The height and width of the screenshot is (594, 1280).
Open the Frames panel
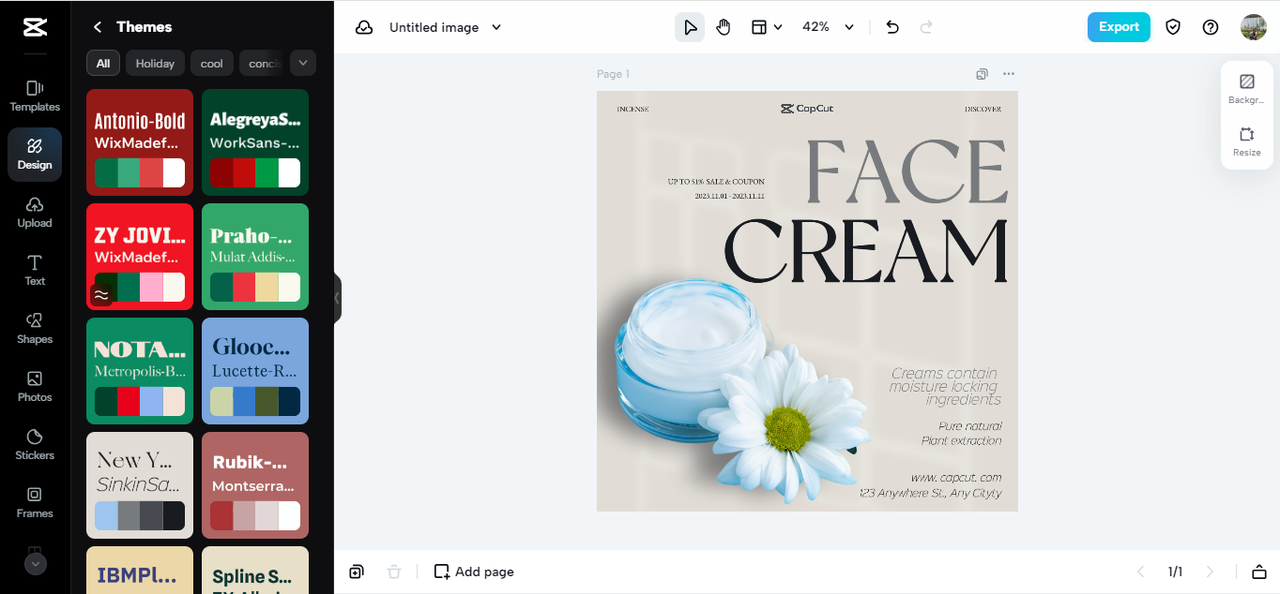coord(35,502)
